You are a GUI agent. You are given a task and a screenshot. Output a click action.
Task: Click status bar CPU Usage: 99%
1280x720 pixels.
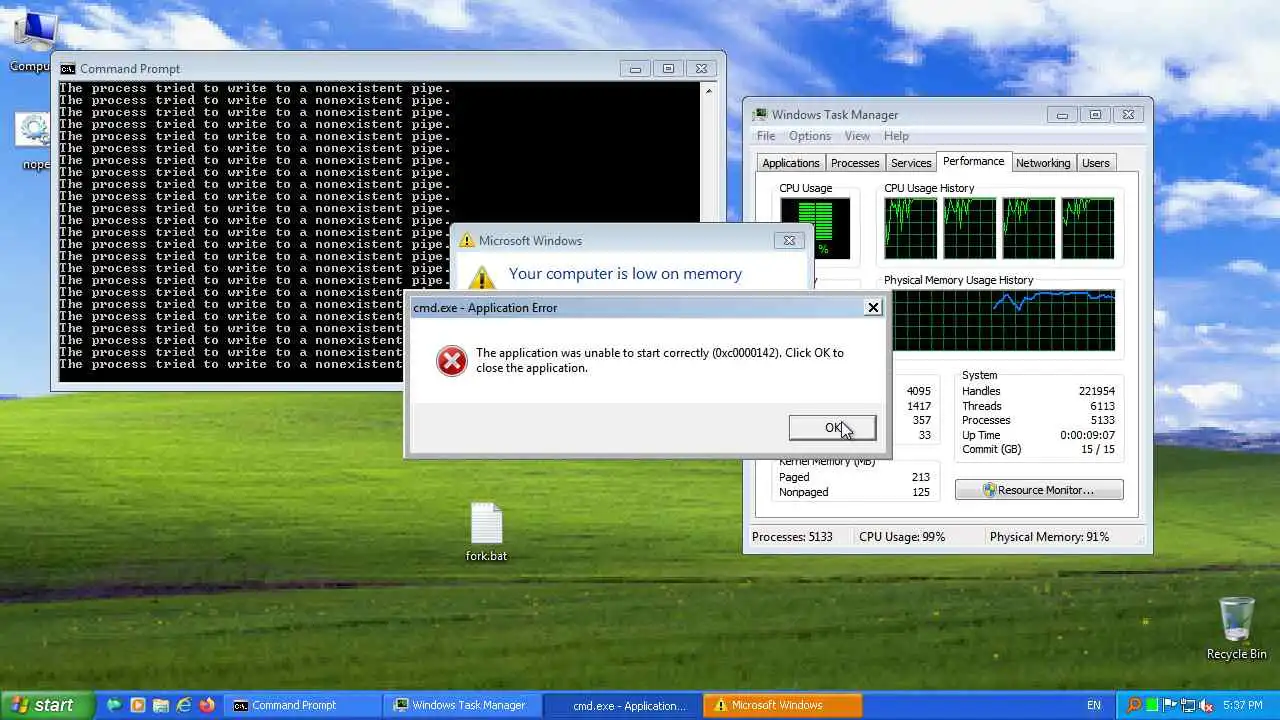tap(902, 537)
